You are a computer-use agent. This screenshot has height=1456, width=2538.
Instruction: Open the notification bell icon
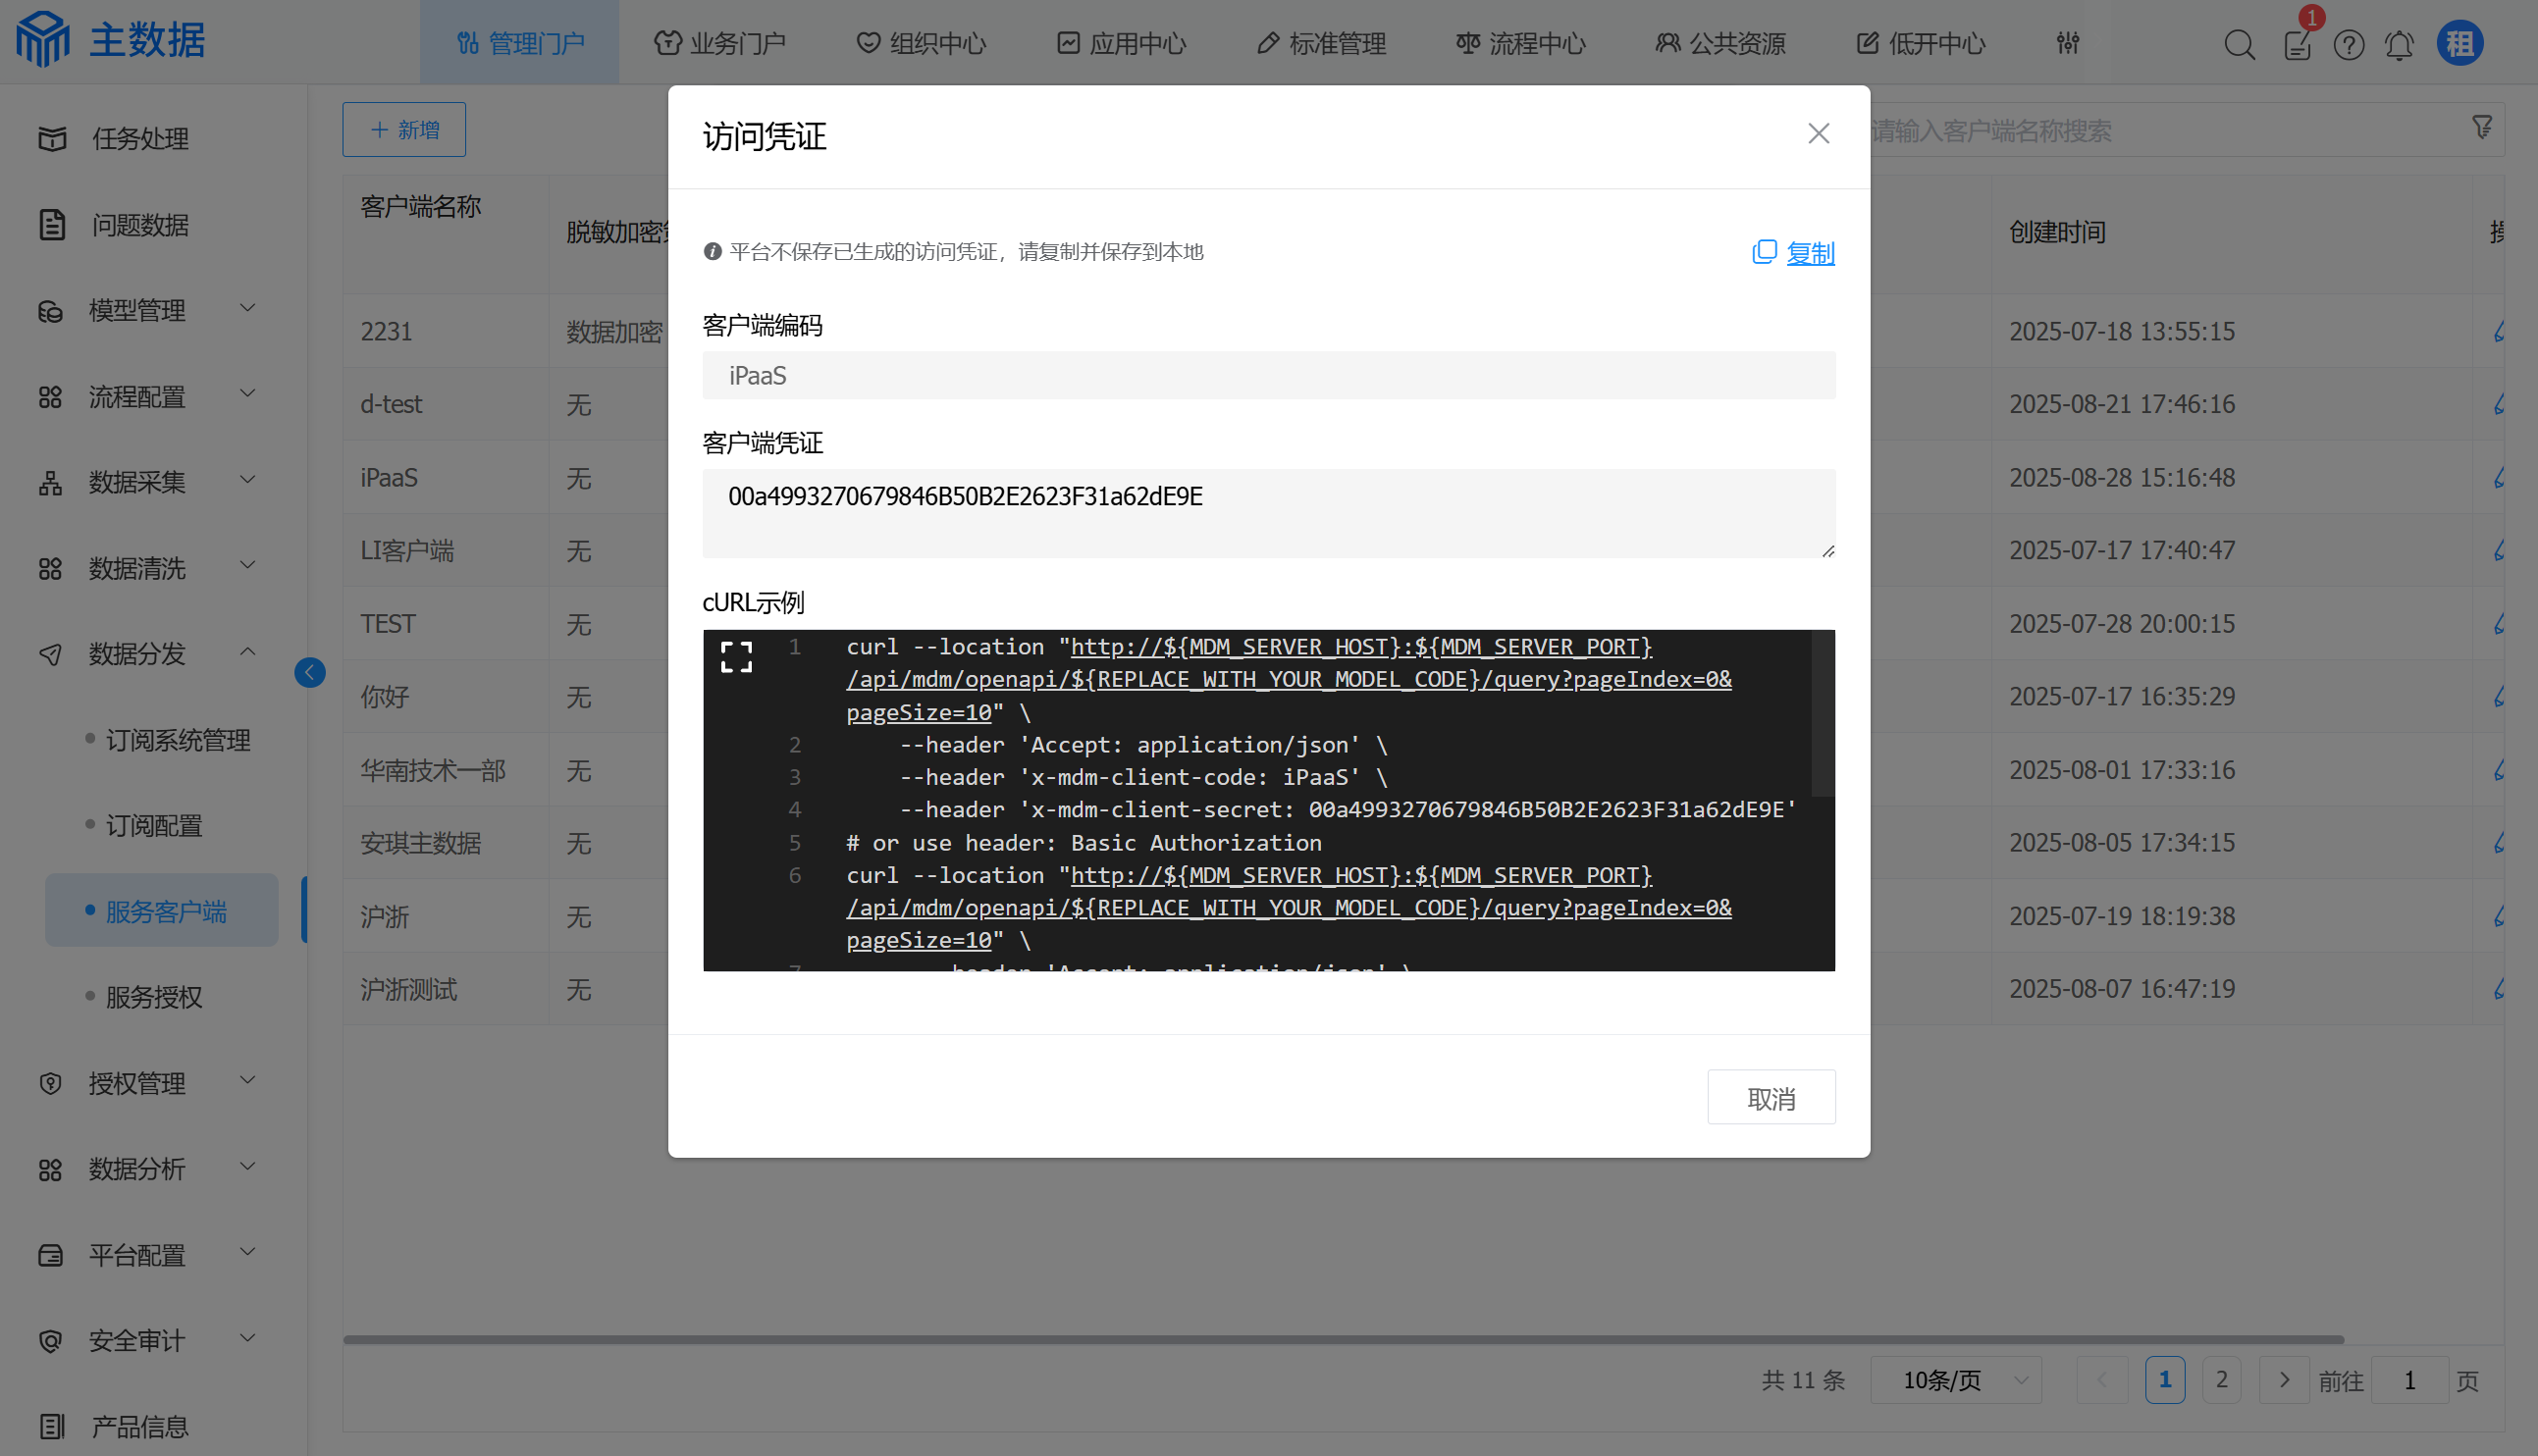(x=2398, y=45)
